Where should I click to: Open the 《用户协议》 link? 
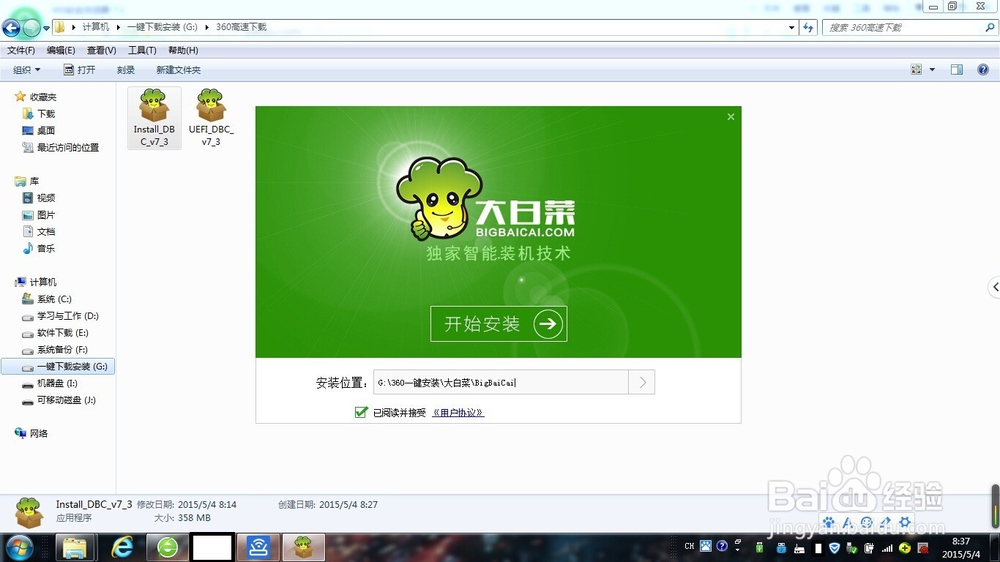pyautogui.click(x=458, y=413)
